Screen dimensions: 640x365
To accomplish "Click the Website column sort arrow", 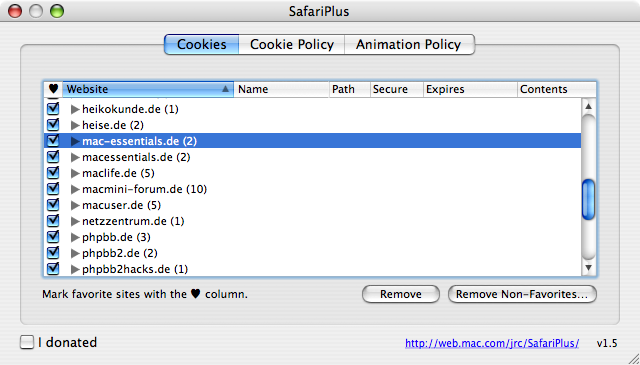I will pyautogui.click(x=225, y=89).
